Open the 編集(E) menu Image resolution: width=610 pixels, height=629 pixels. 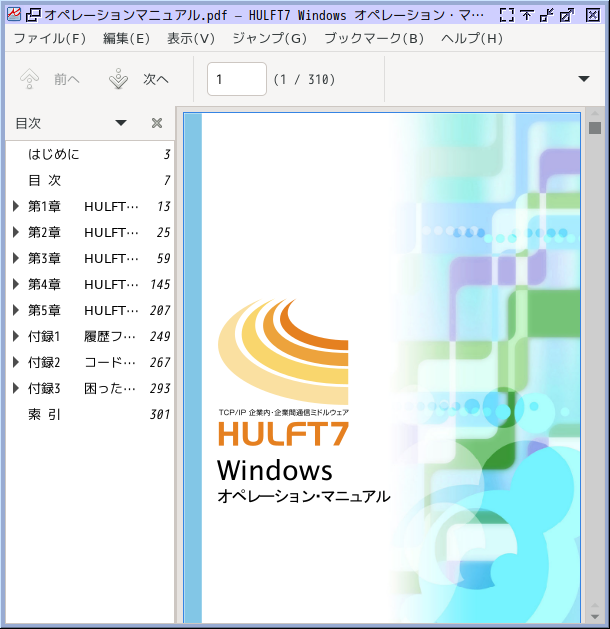(126, 39)
